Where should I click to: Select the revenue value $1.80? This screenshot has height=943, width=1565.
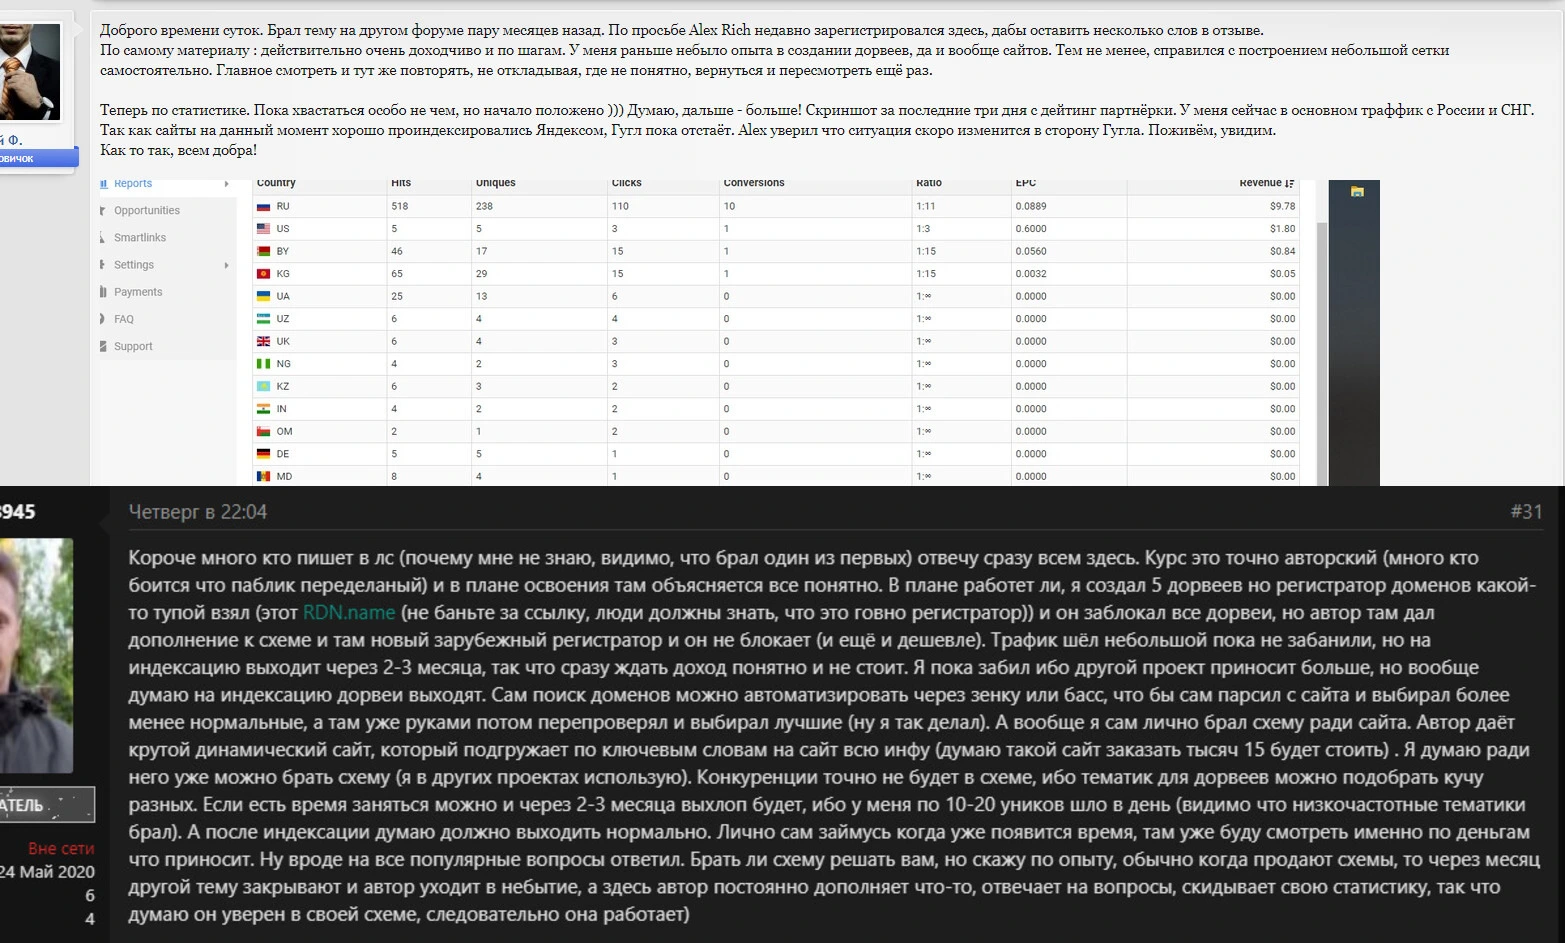click(x=1282, y=229)
